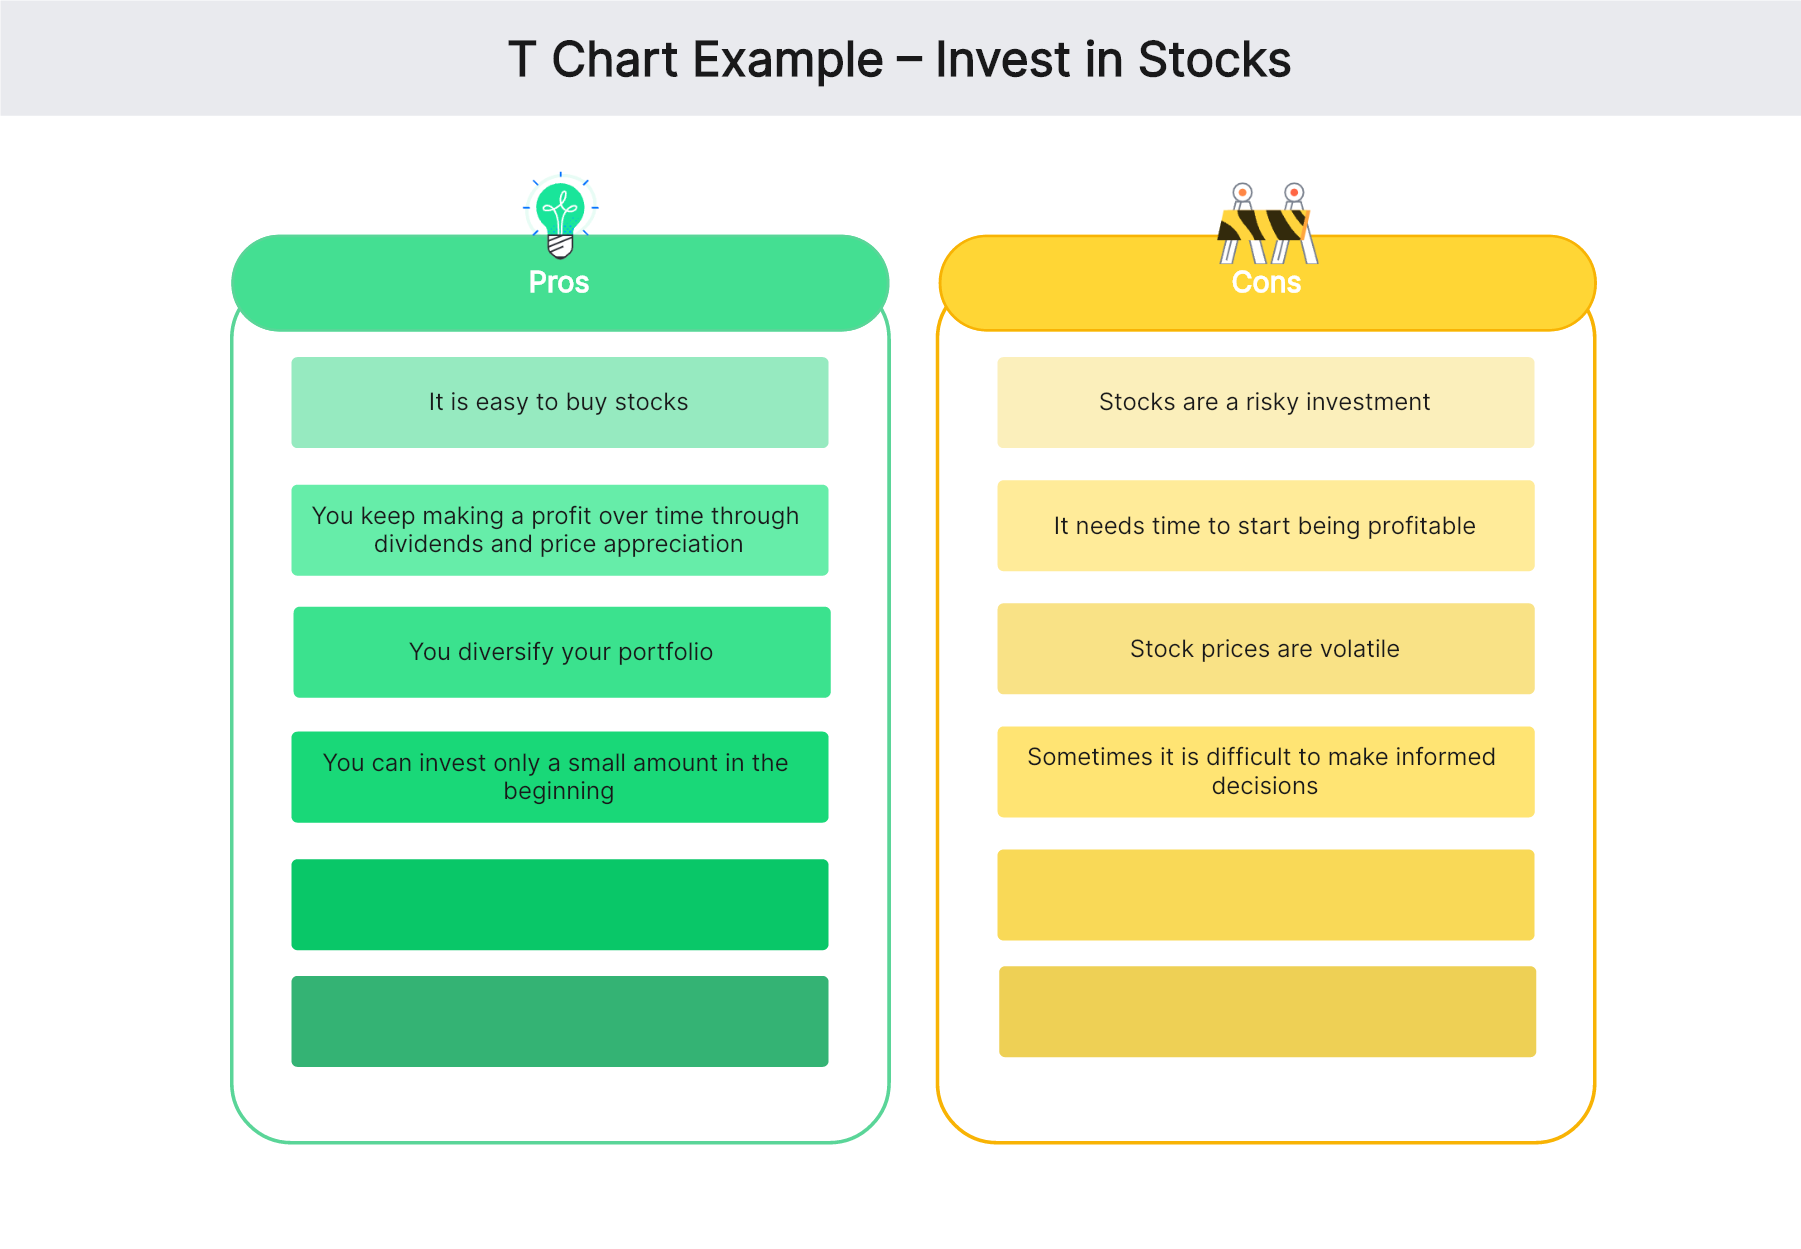Click the green lightbulb icon above Pros
The image size is (1801, 1249).
pos(560,213)
